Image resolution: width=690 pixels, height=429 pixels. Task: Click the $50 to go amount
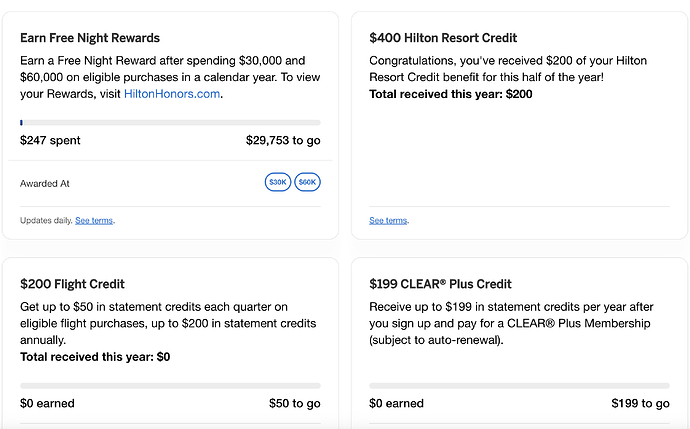[x=295, y=404]
